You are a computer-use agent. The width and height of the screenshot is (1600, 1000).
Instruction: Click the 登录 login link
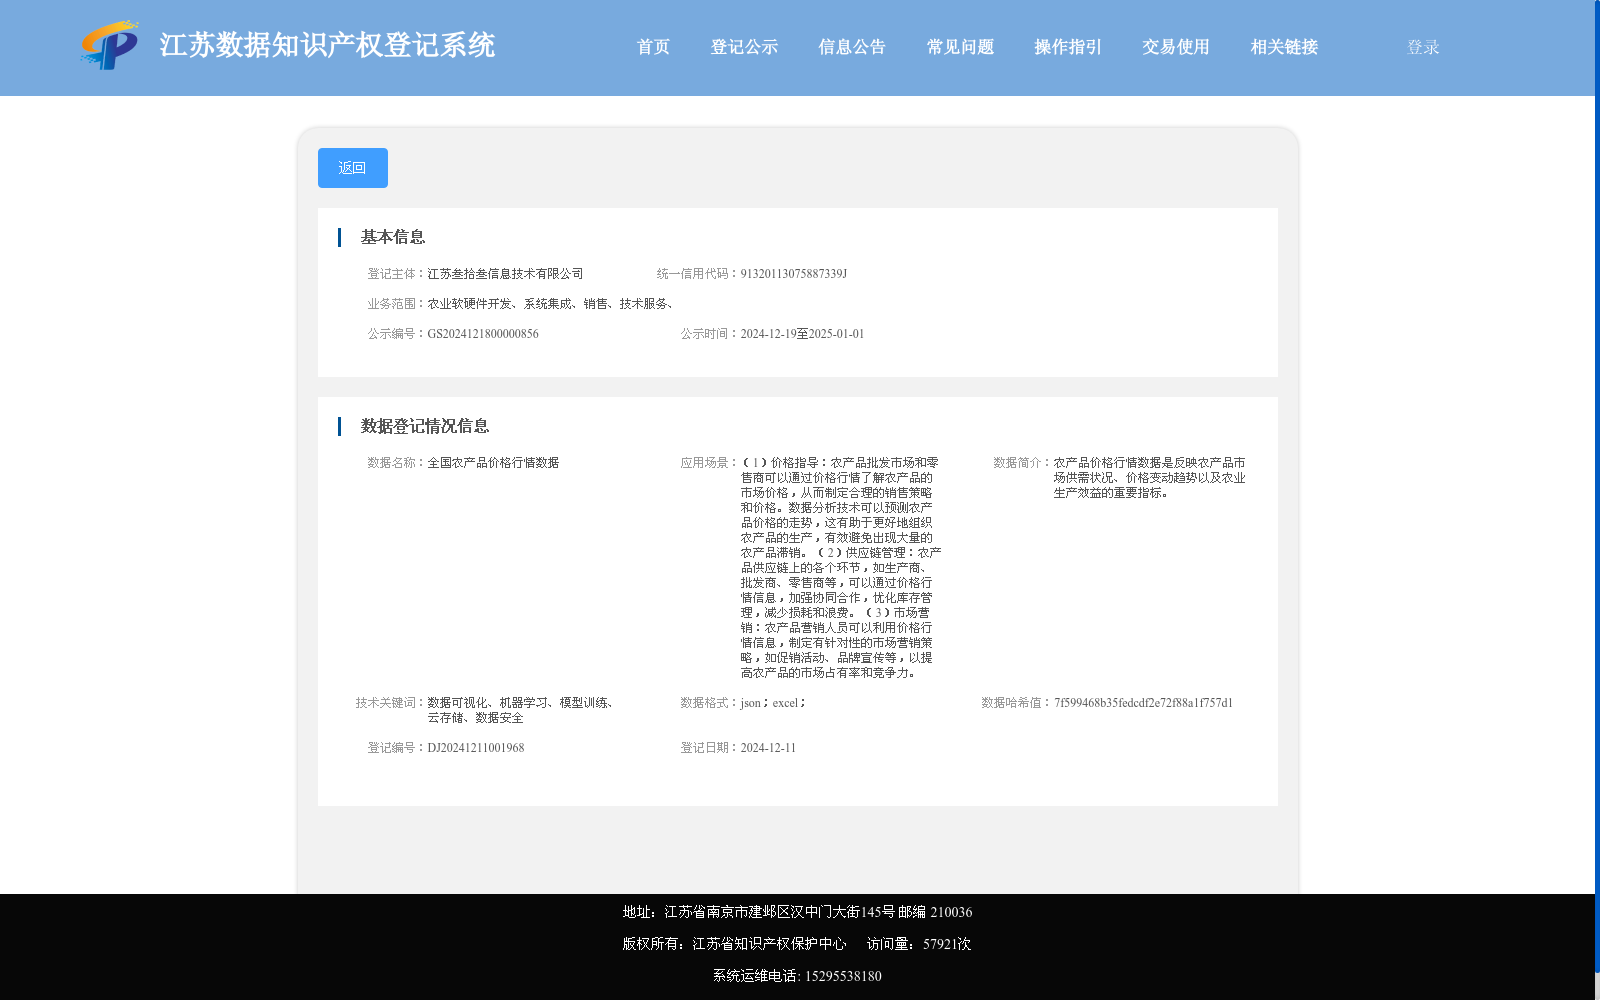tap(1423, 47)
